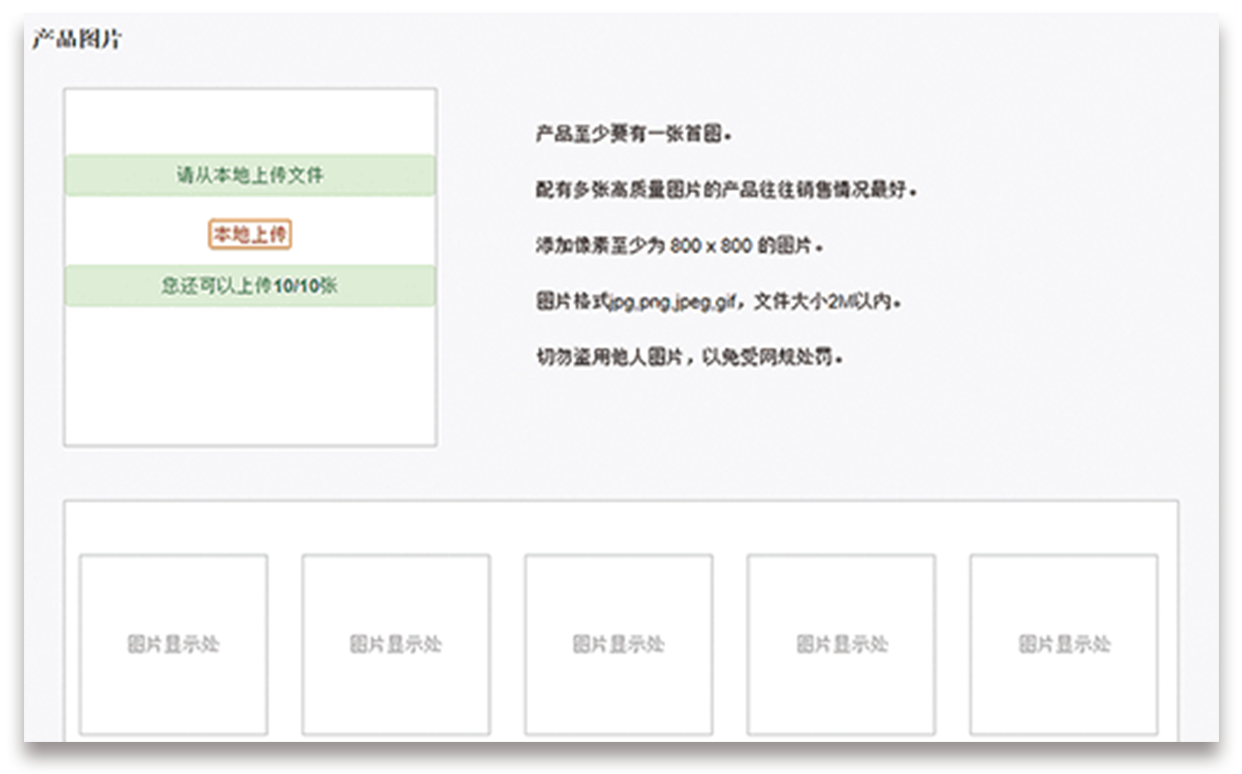This screenshot has width=1242, height=774.
Task: Click the 您还可以上传10/10张 counter bar
Action: tap(250, 285)
